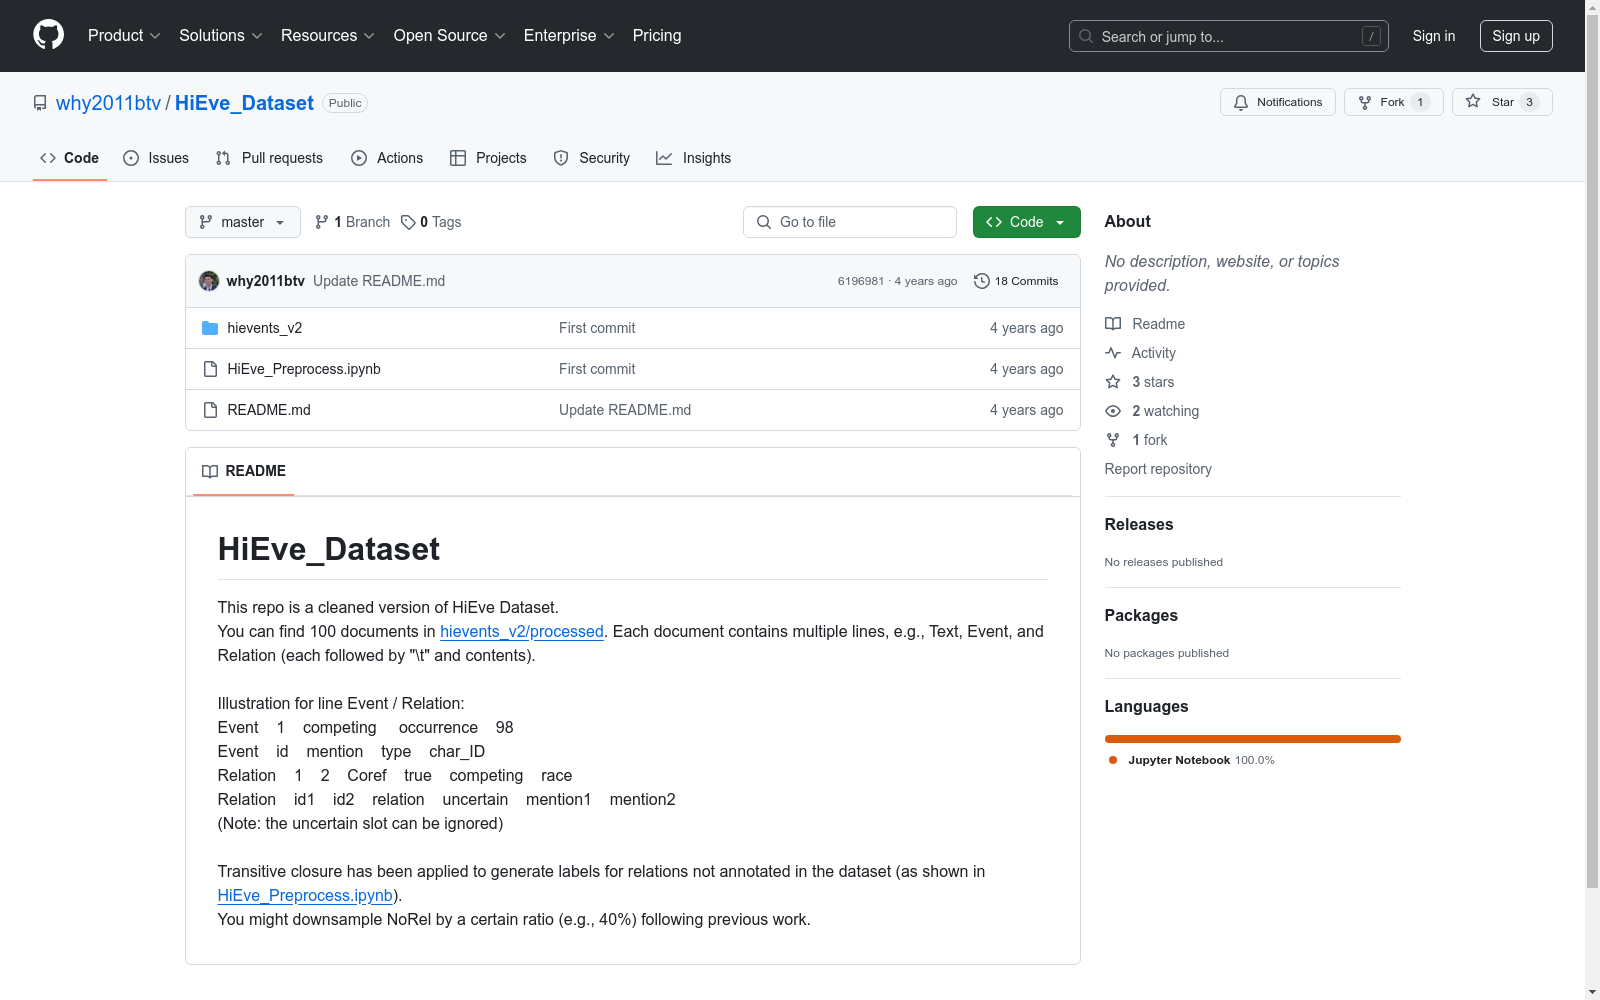This screenshot has height=1000, width=1600.
Task: Open the Packages heading link
Action: click(x=1141, y=616)
